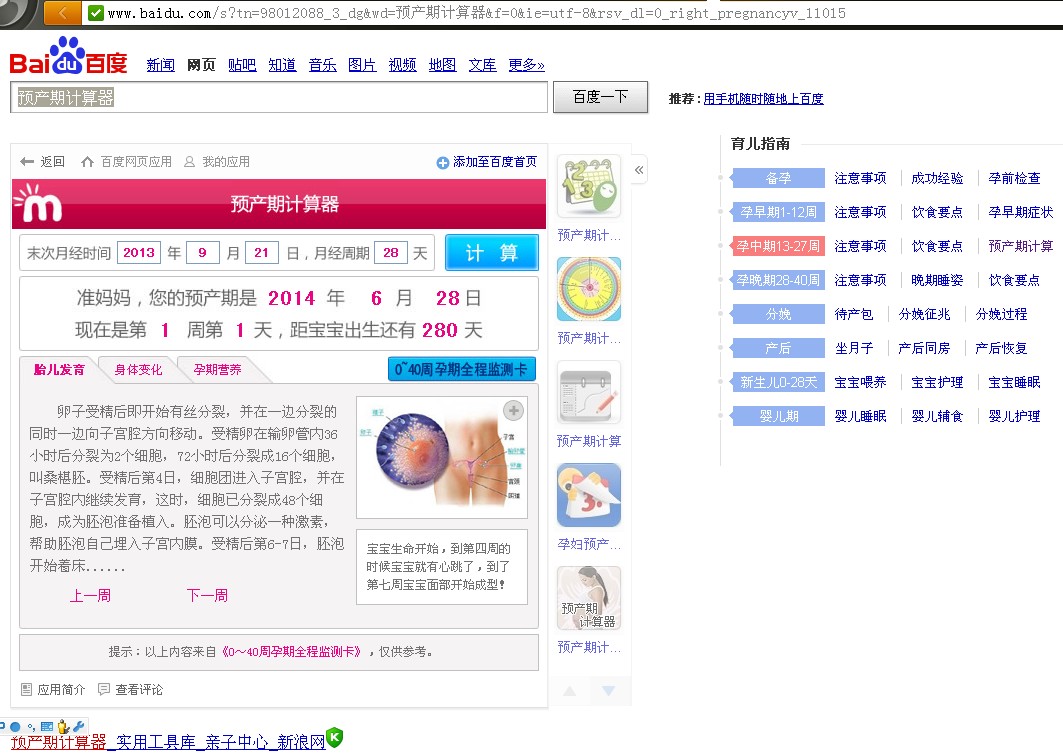Viewport: 1063px width, 756px height.
Task: Click the 预产期计算器 search input field
Action: pyautogui.click(x=279, y=97)
